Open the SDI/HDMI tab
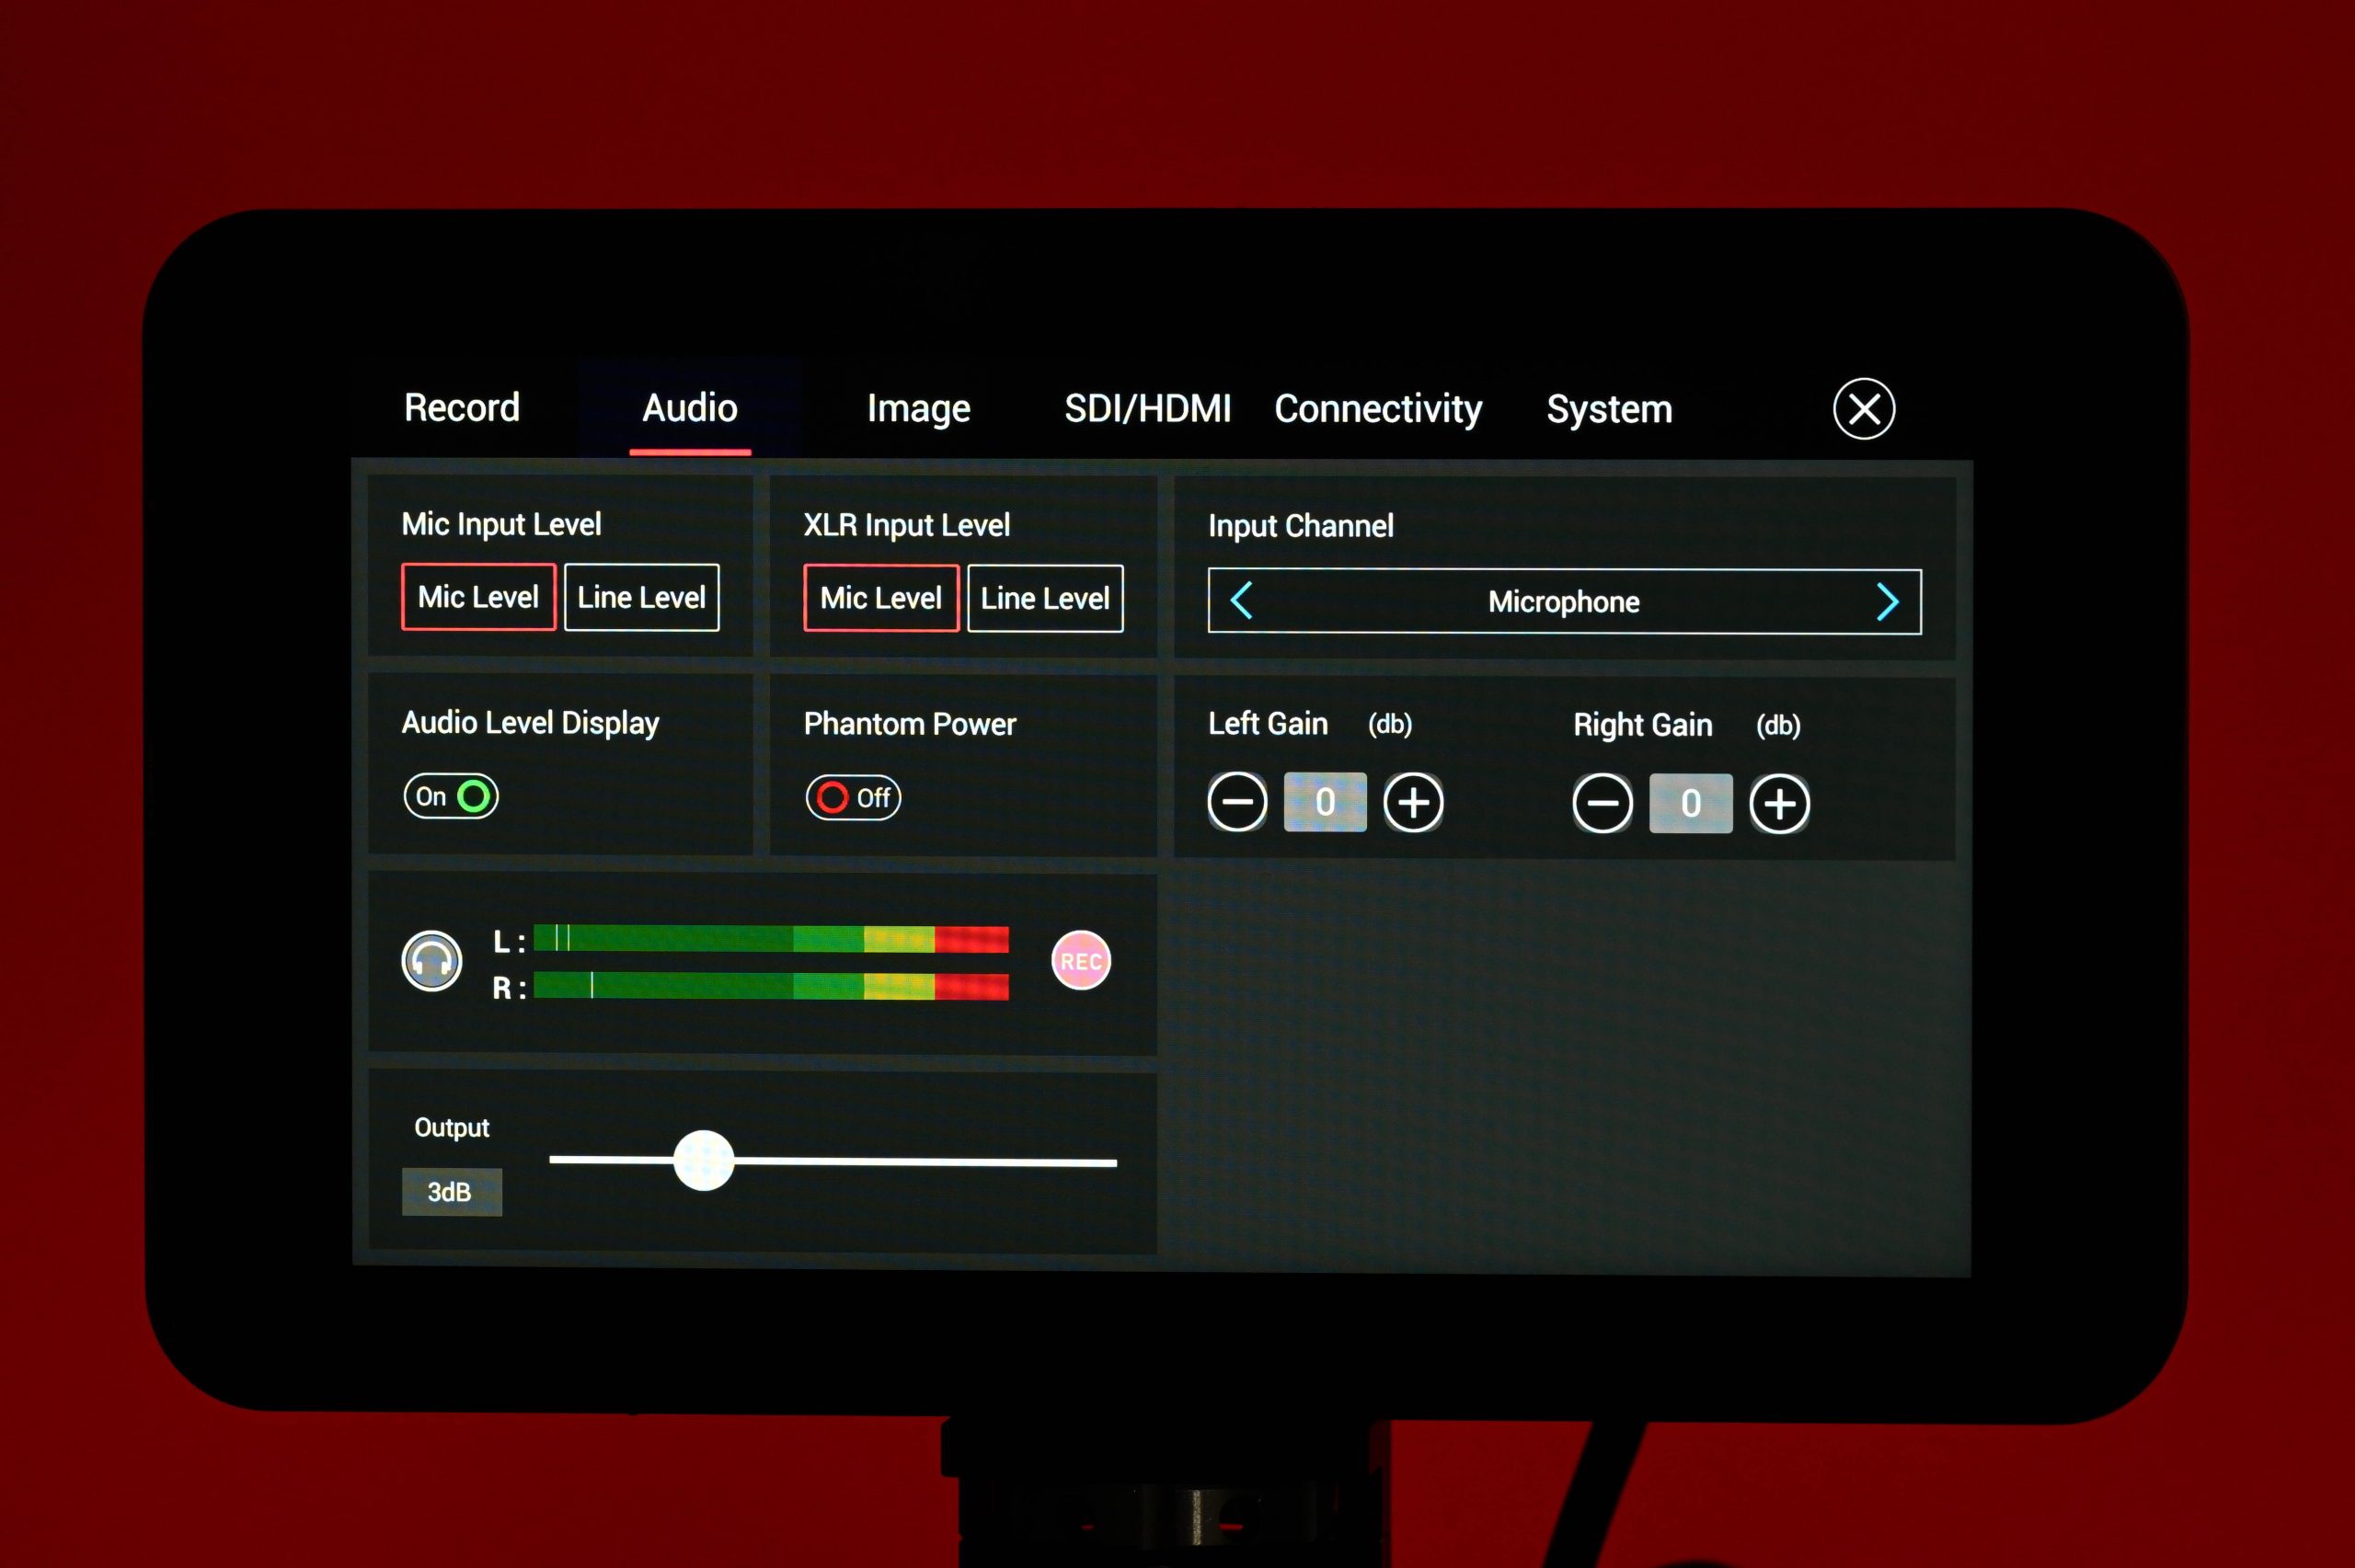Screen dimensions: 2355x1568 (1147, 409)
